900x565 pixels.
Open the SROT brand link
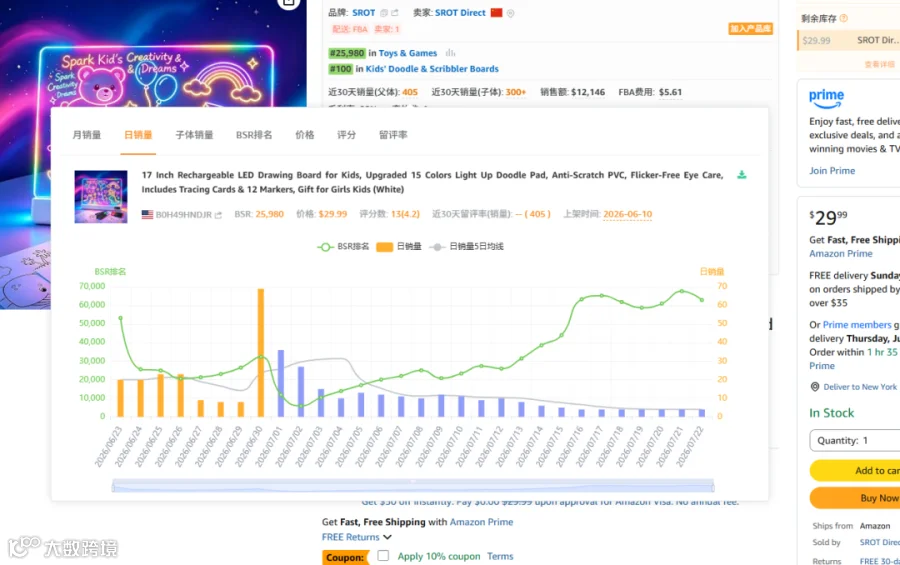[363, 13]
